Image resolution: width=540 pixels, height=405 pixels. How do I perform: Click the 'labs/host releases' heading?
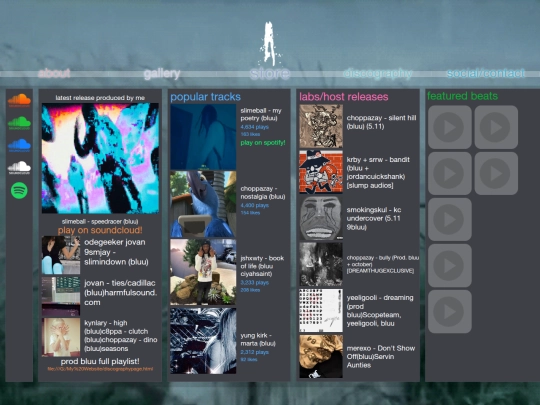pyautogui.click(x=344, y=97)
